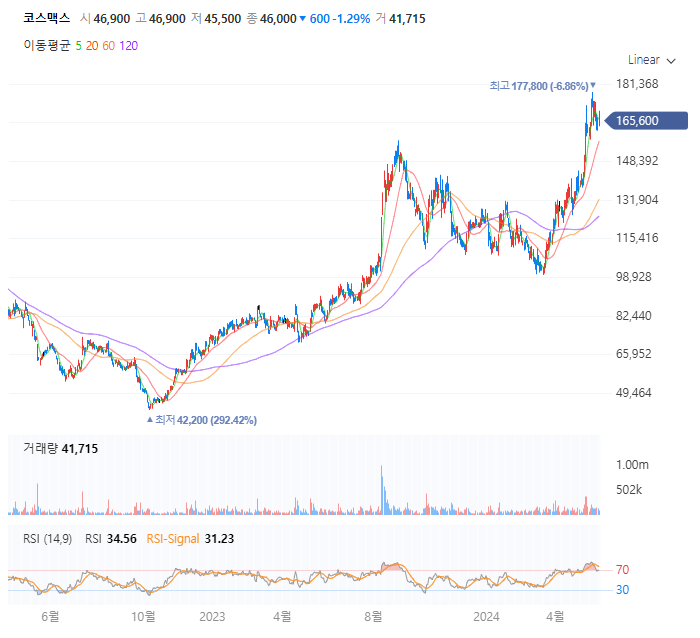
Task: Click the 131,904 price axis label
Action: [x=637, y=200]
